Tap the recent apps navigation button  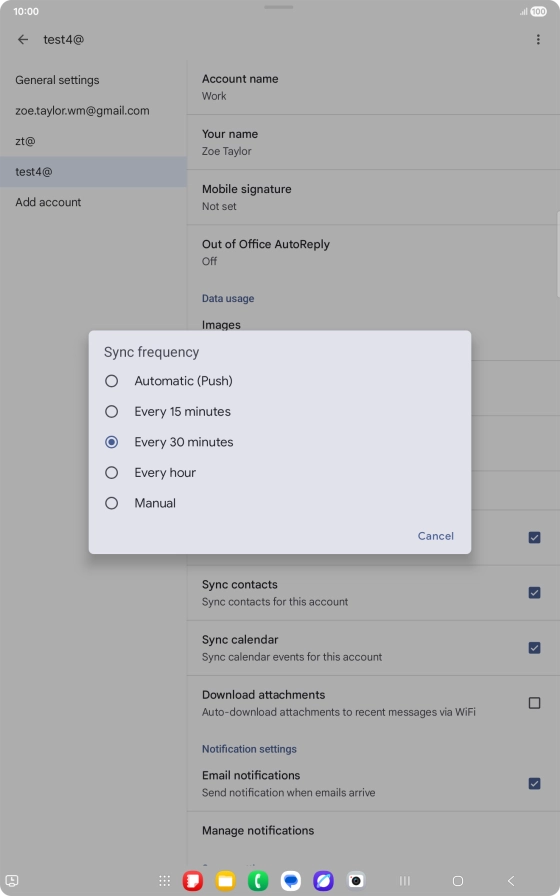(x=405, y=881)
